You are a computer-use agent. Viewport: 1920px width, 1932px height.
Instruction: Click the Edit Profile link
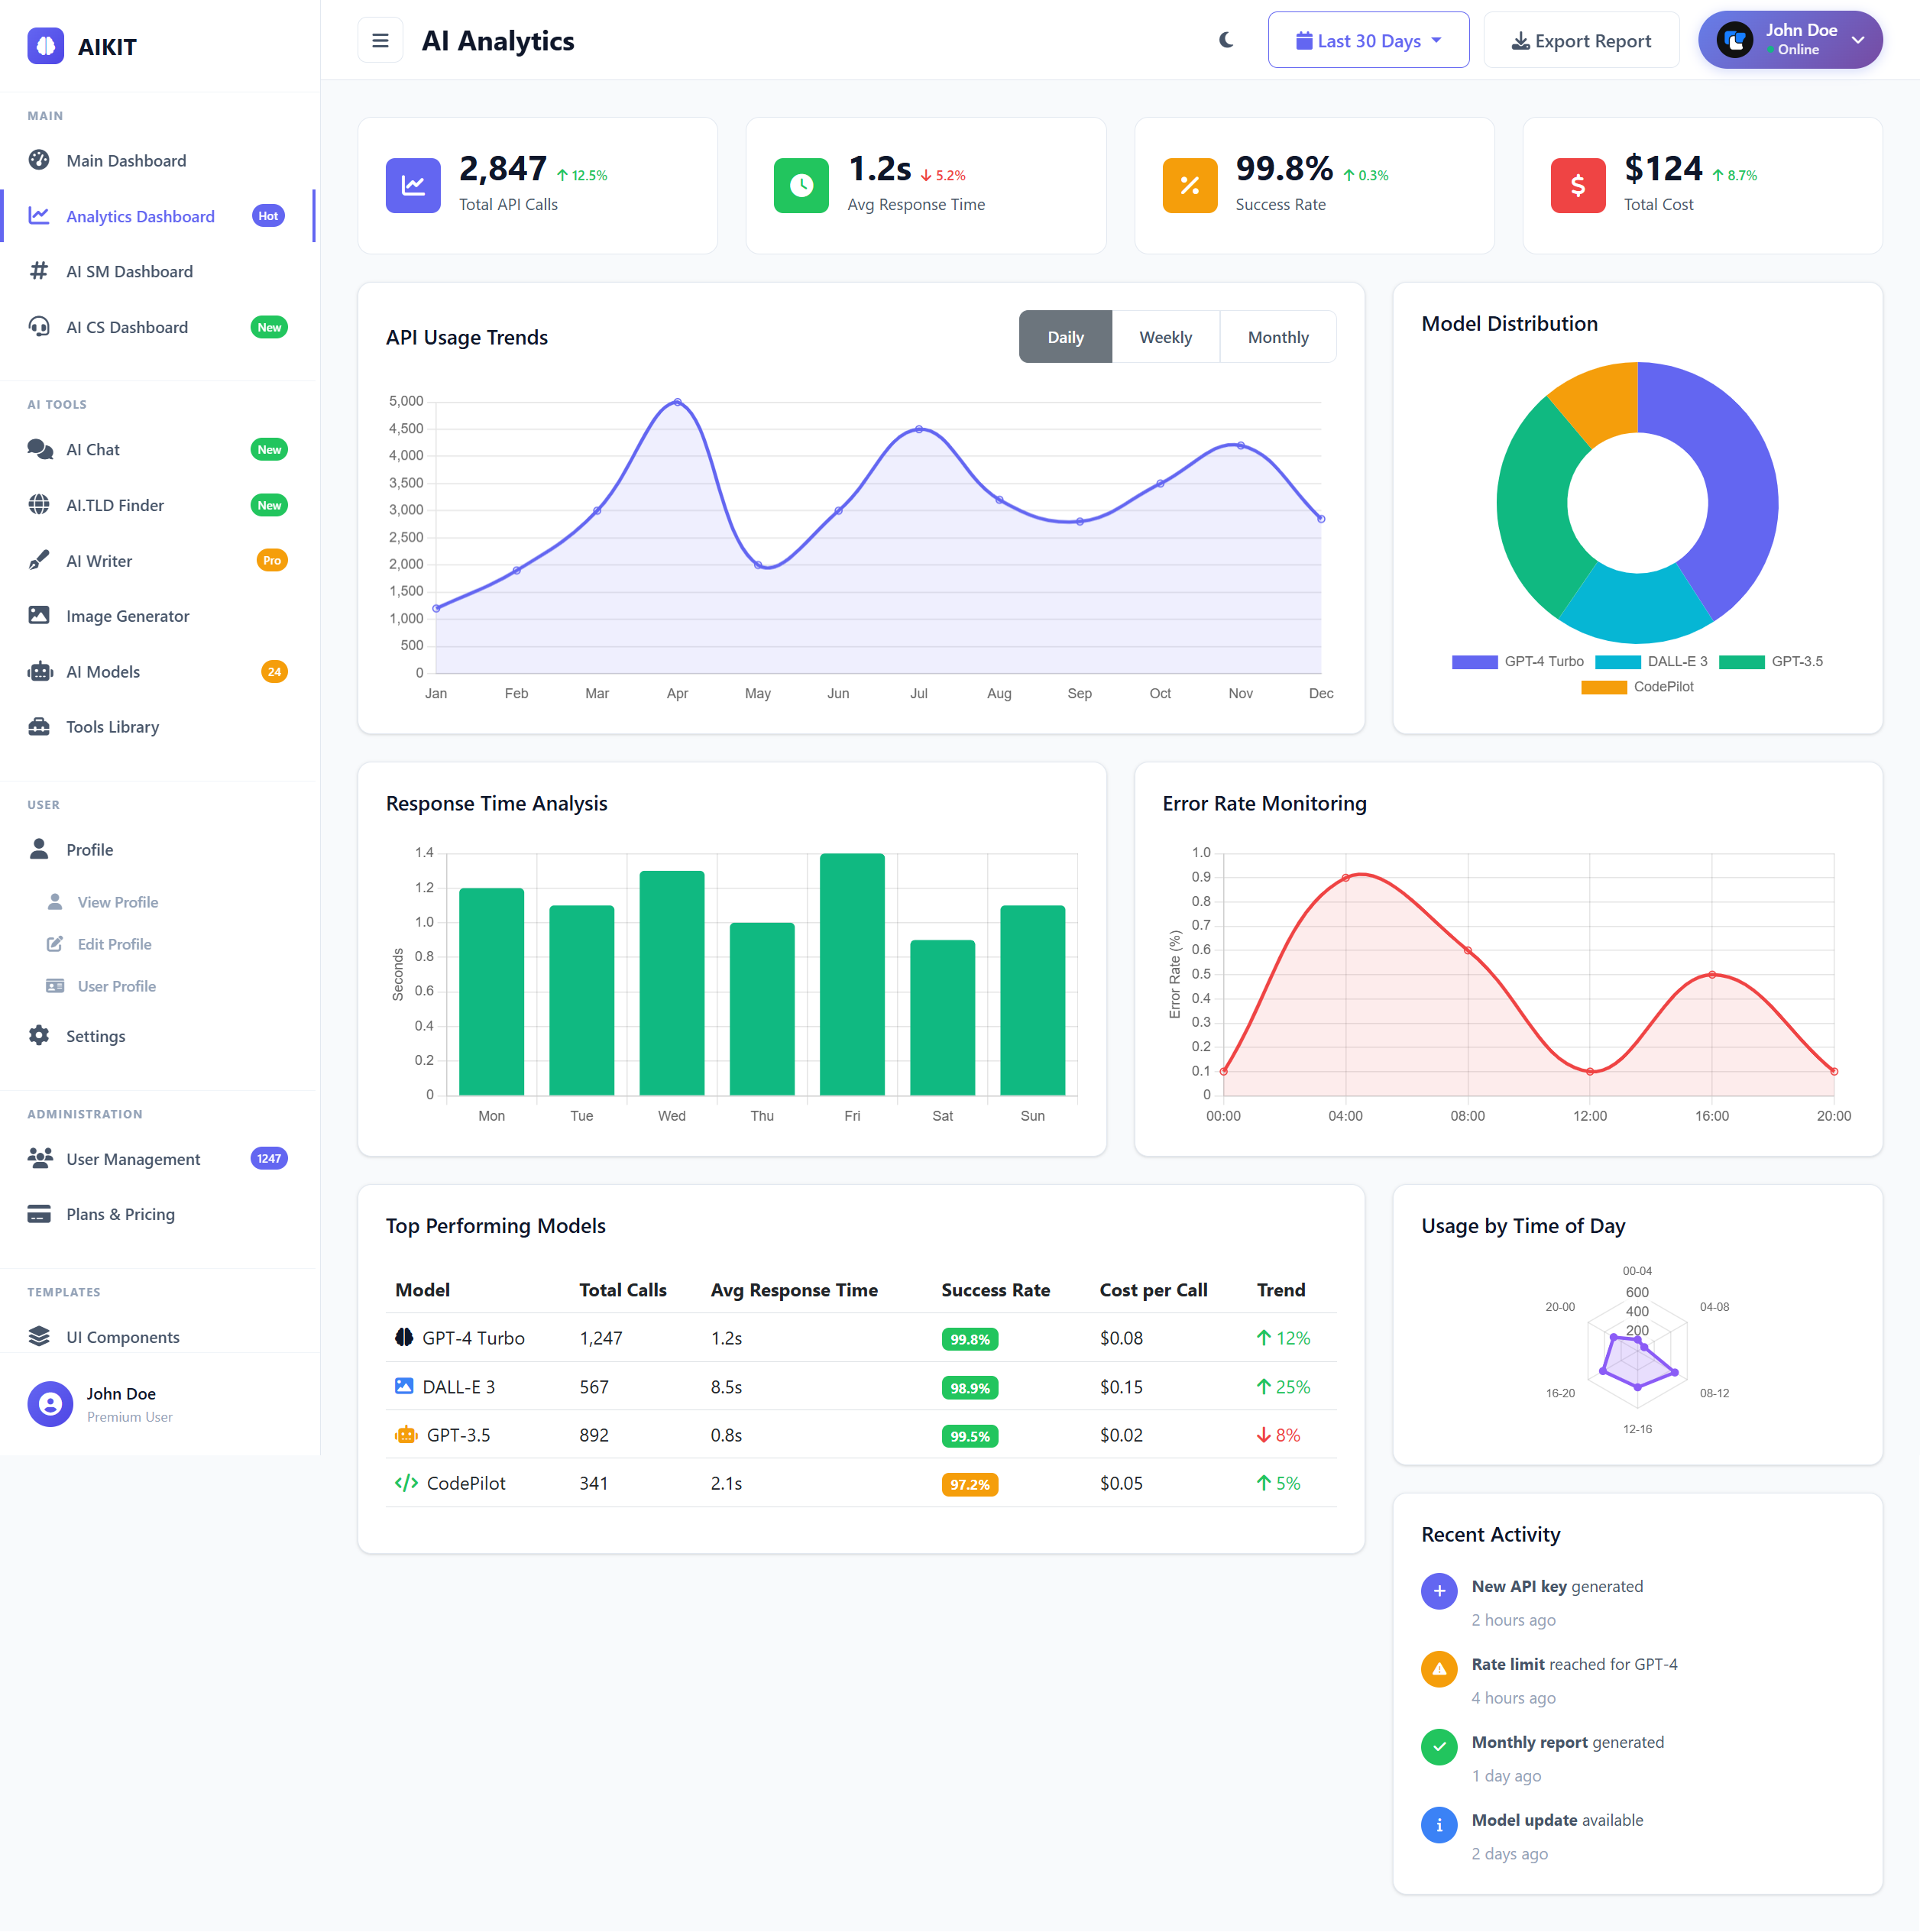114,944
